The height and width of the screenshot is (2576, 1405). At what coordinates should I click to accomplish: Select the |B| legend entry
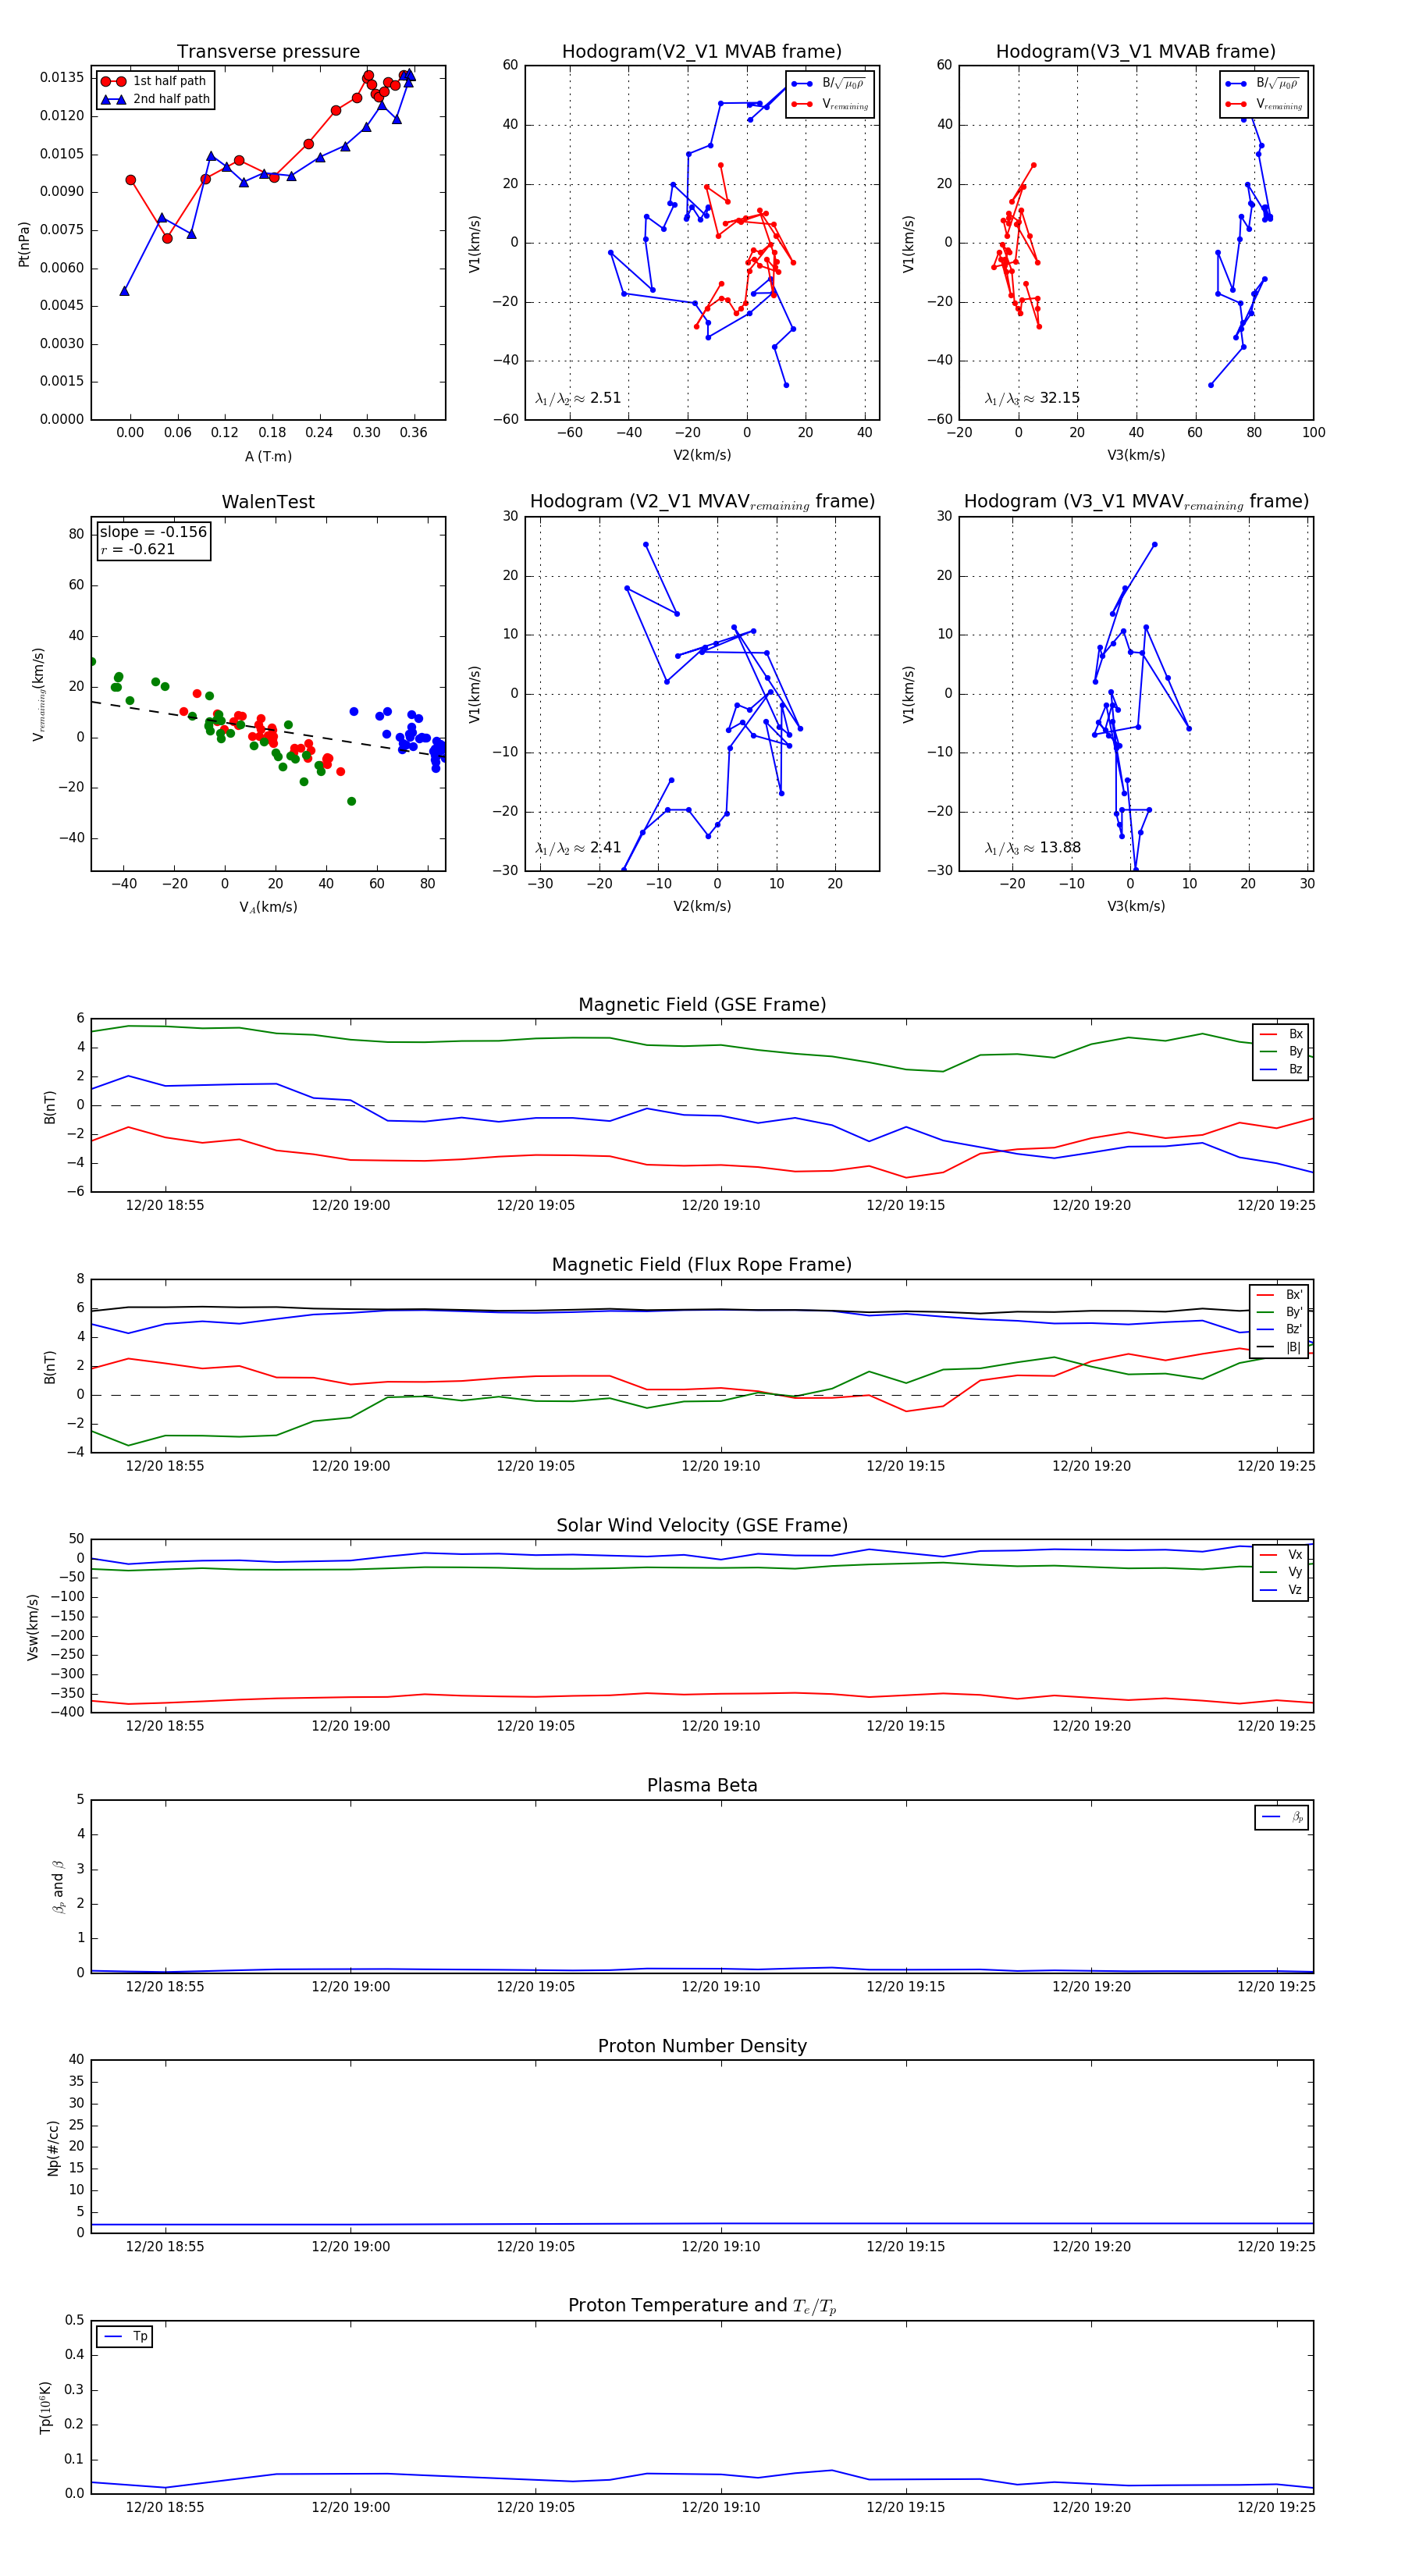1280,1347
